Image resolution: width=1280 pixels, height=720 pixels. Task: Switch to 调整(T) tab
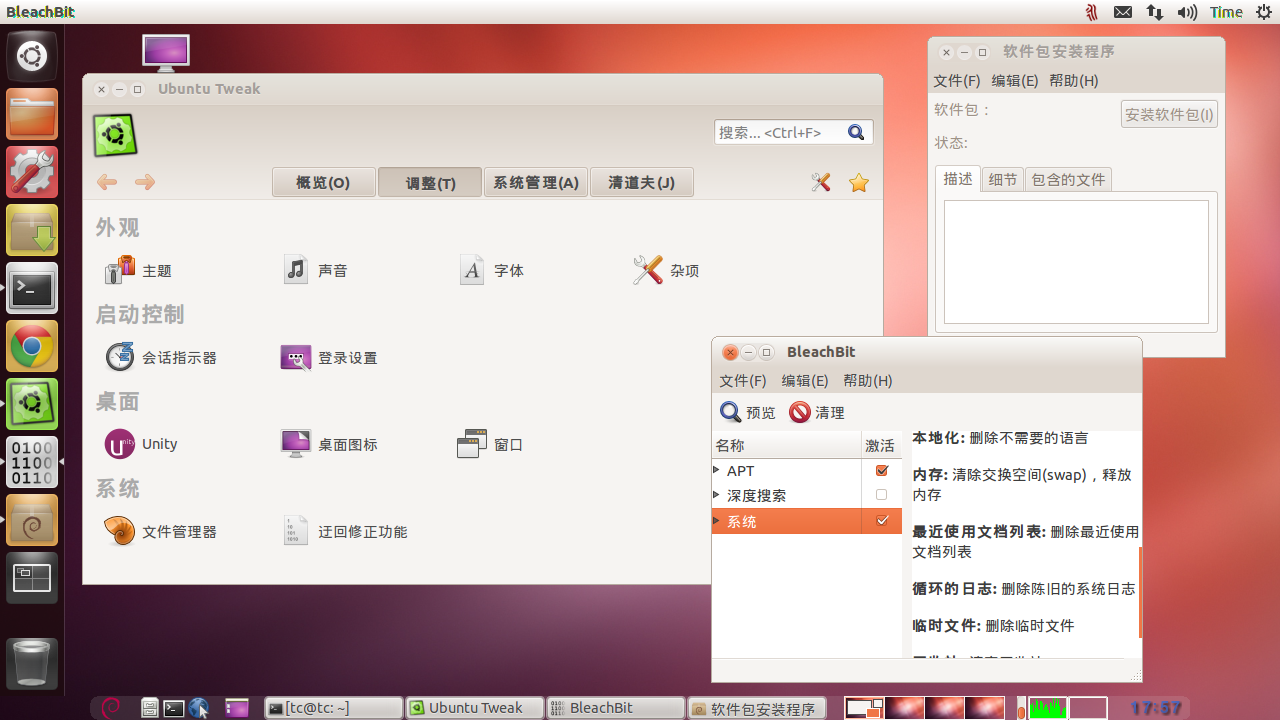tap(430, 182)
